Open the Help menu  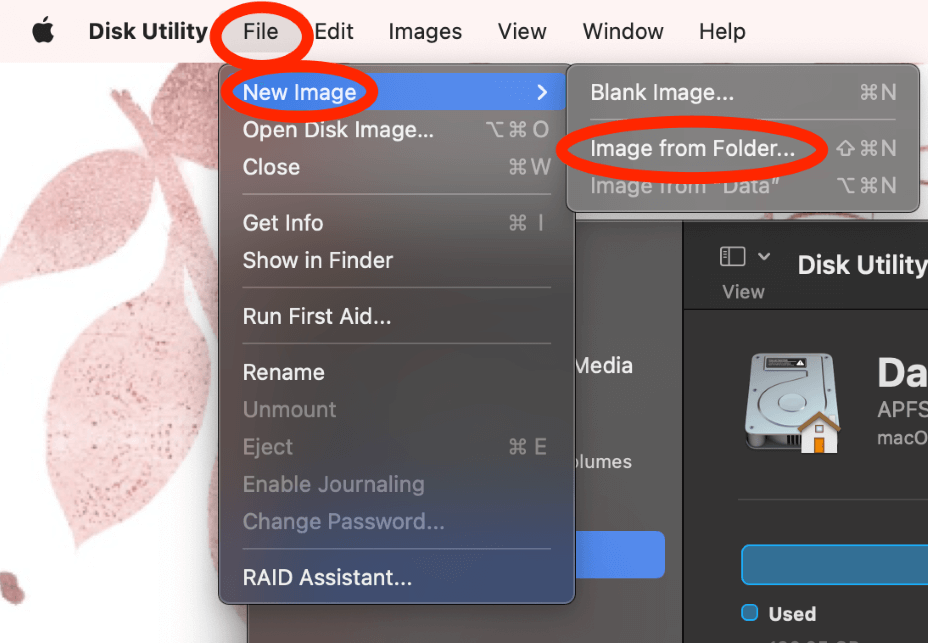tap(722, 31)
